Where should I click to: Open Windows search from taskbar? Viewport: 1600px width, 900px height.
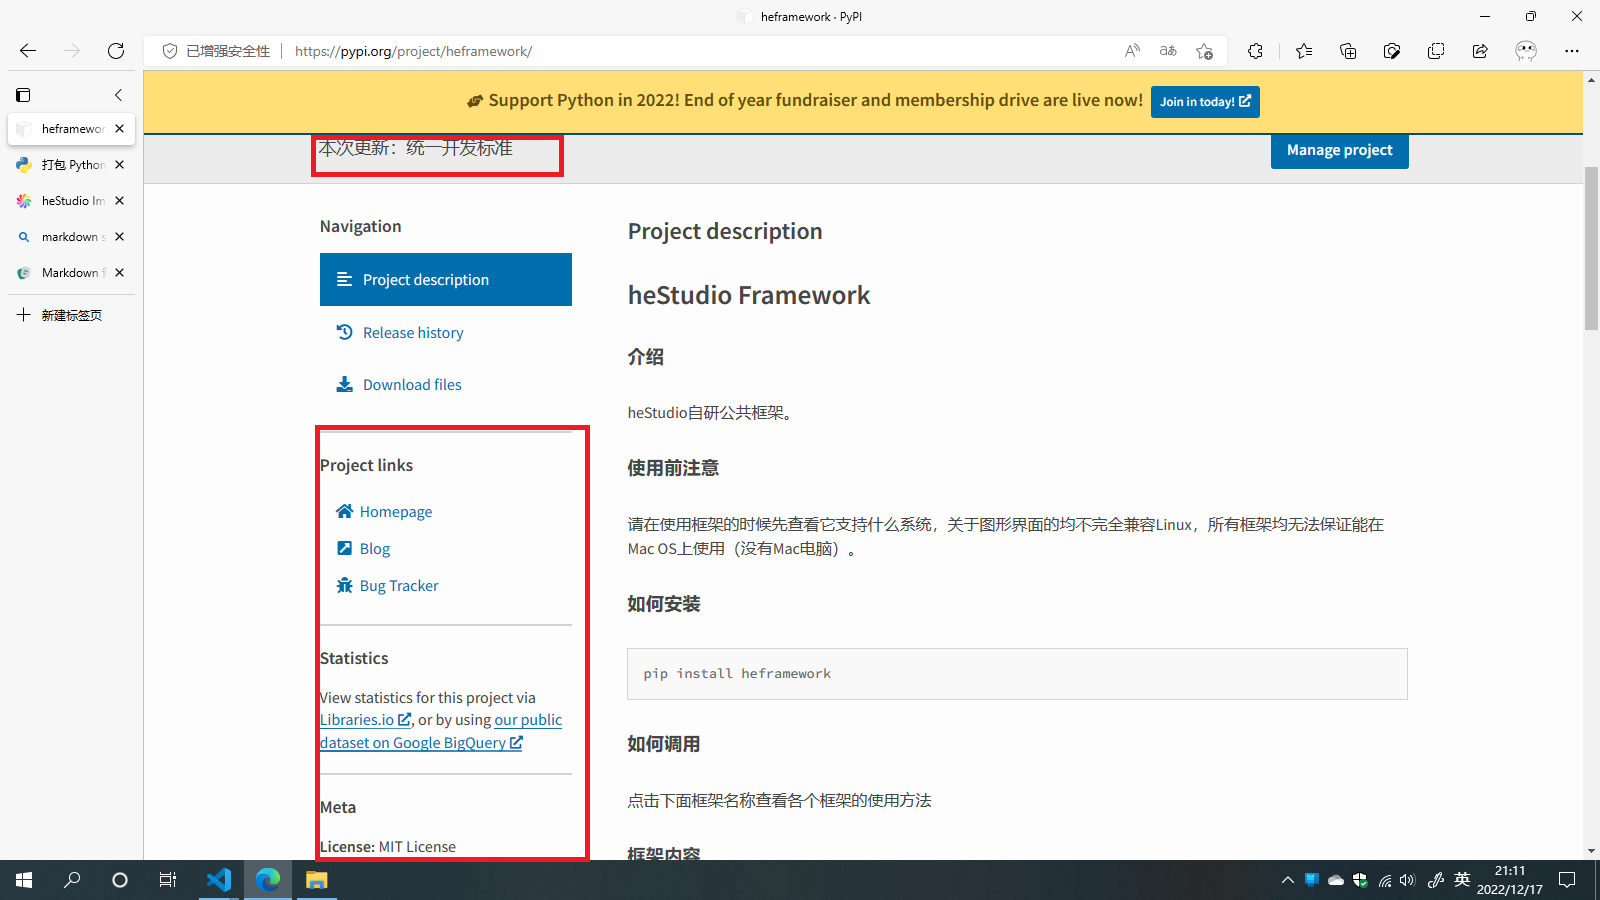[72, 880]
